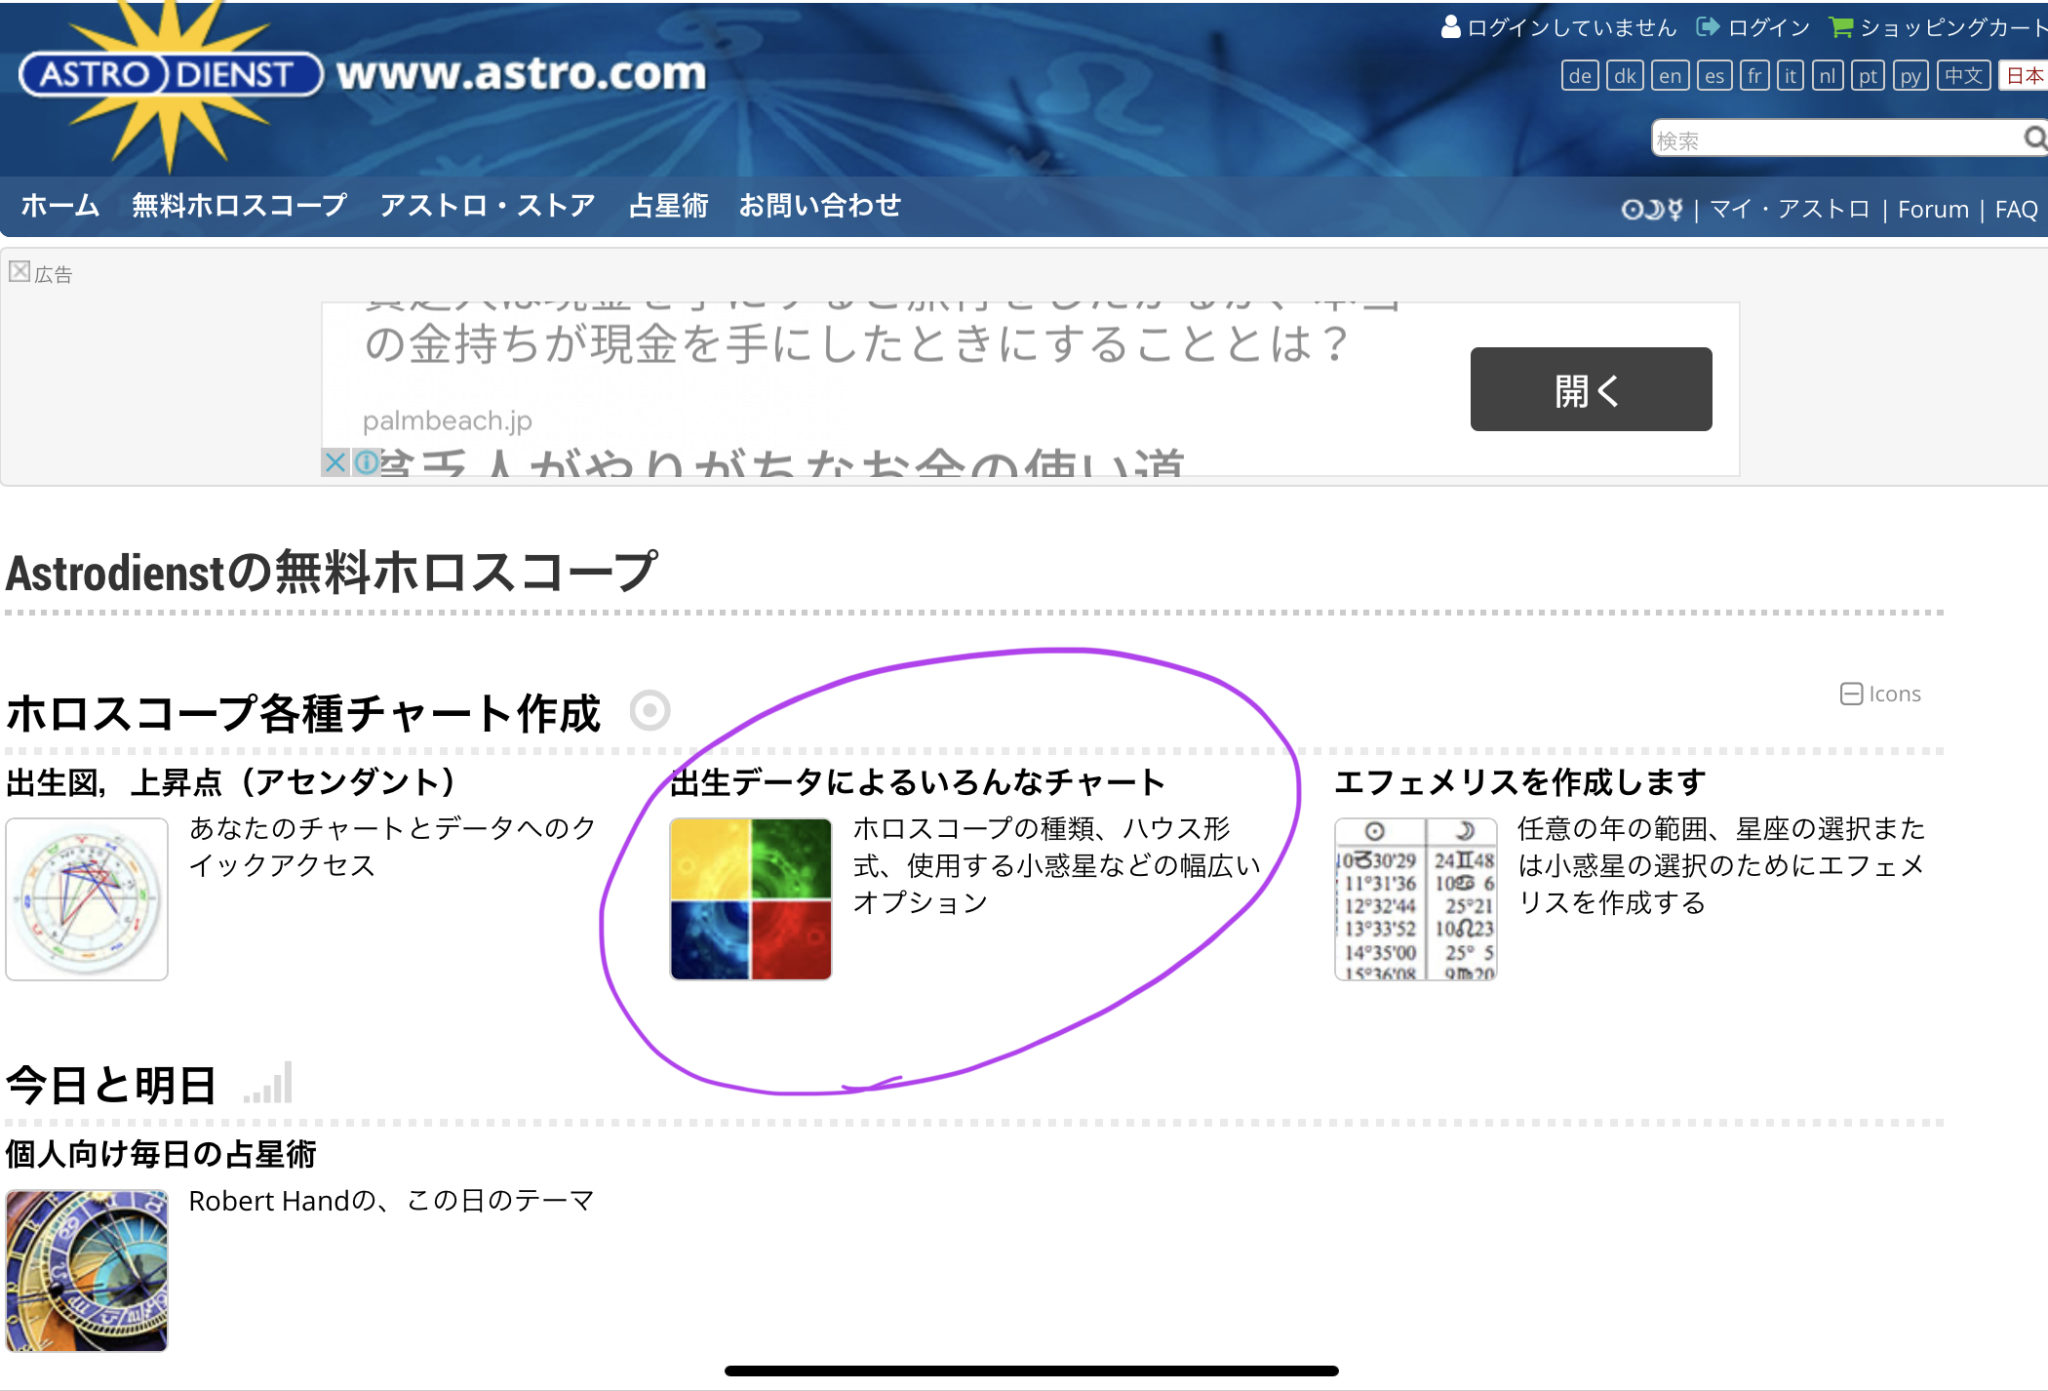Click ログインしていません status text
Screen dimensions: 2048x1391
[x=1571, y=27]
